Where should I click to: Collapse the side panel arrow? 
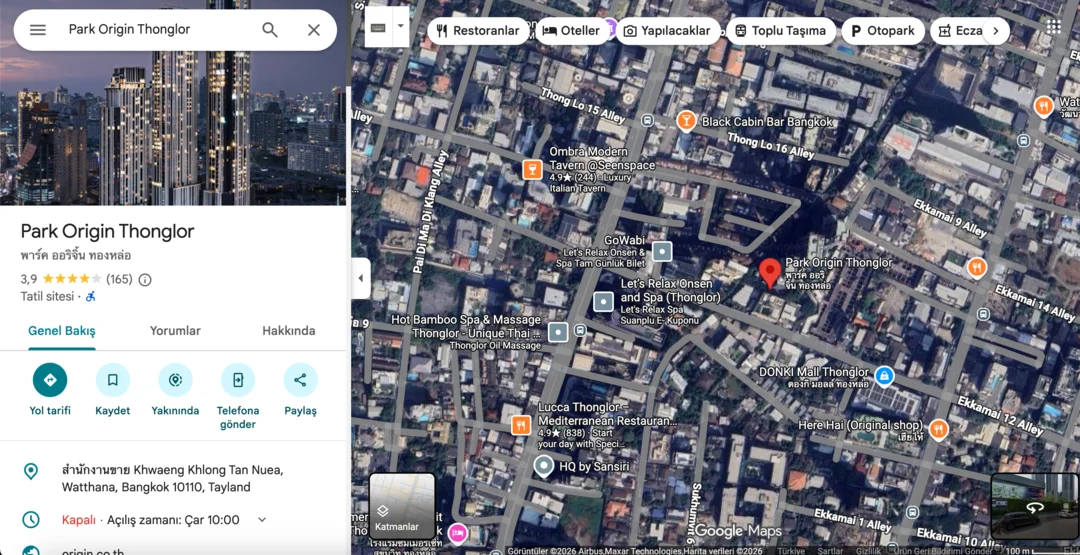point(361,278)
